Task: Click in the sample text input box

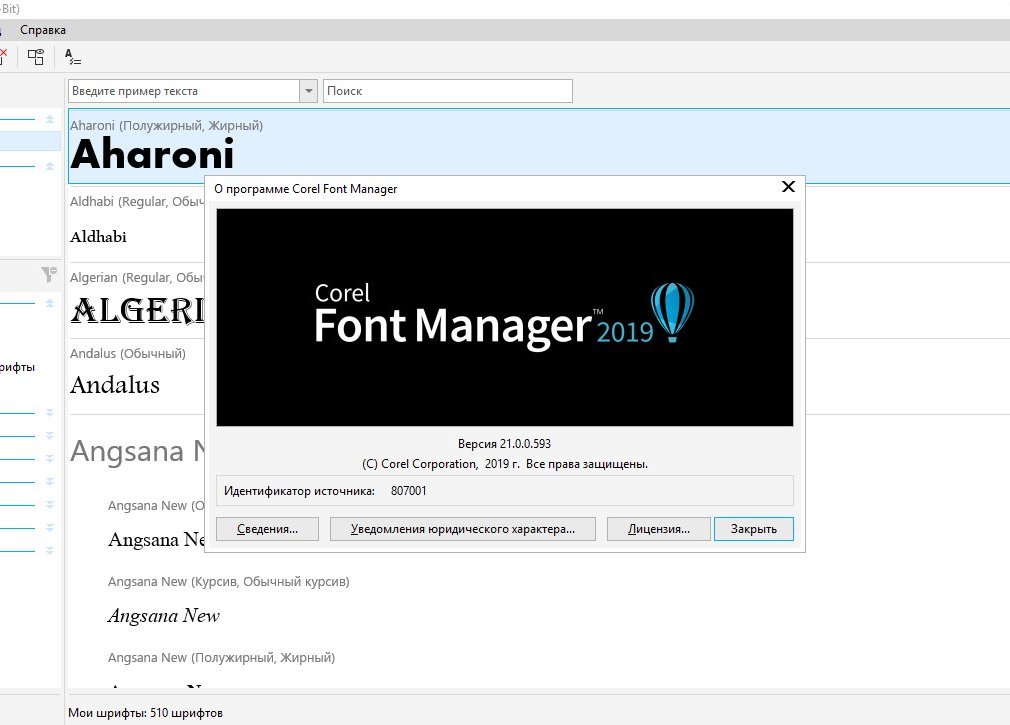Action: pos(184,91)
